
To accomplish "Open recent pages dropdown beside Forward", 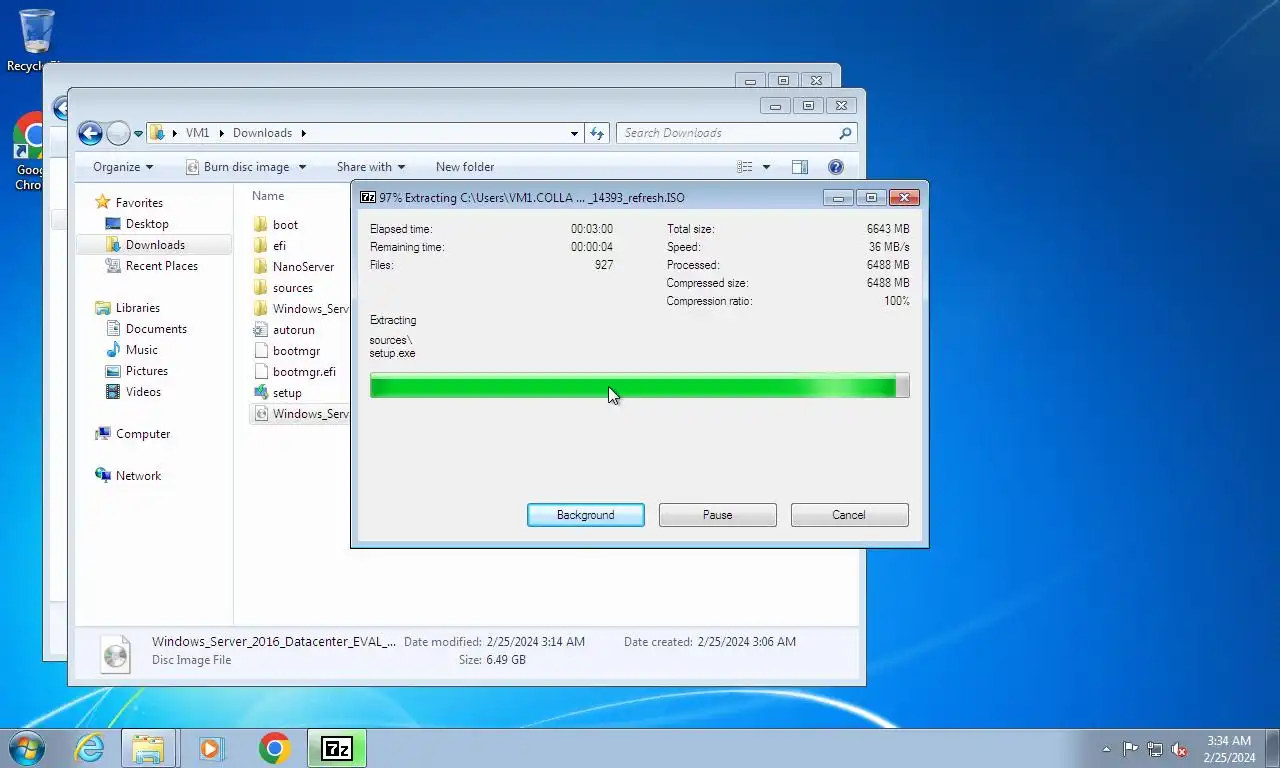I will pyautogui.click(x=138, y=133).
